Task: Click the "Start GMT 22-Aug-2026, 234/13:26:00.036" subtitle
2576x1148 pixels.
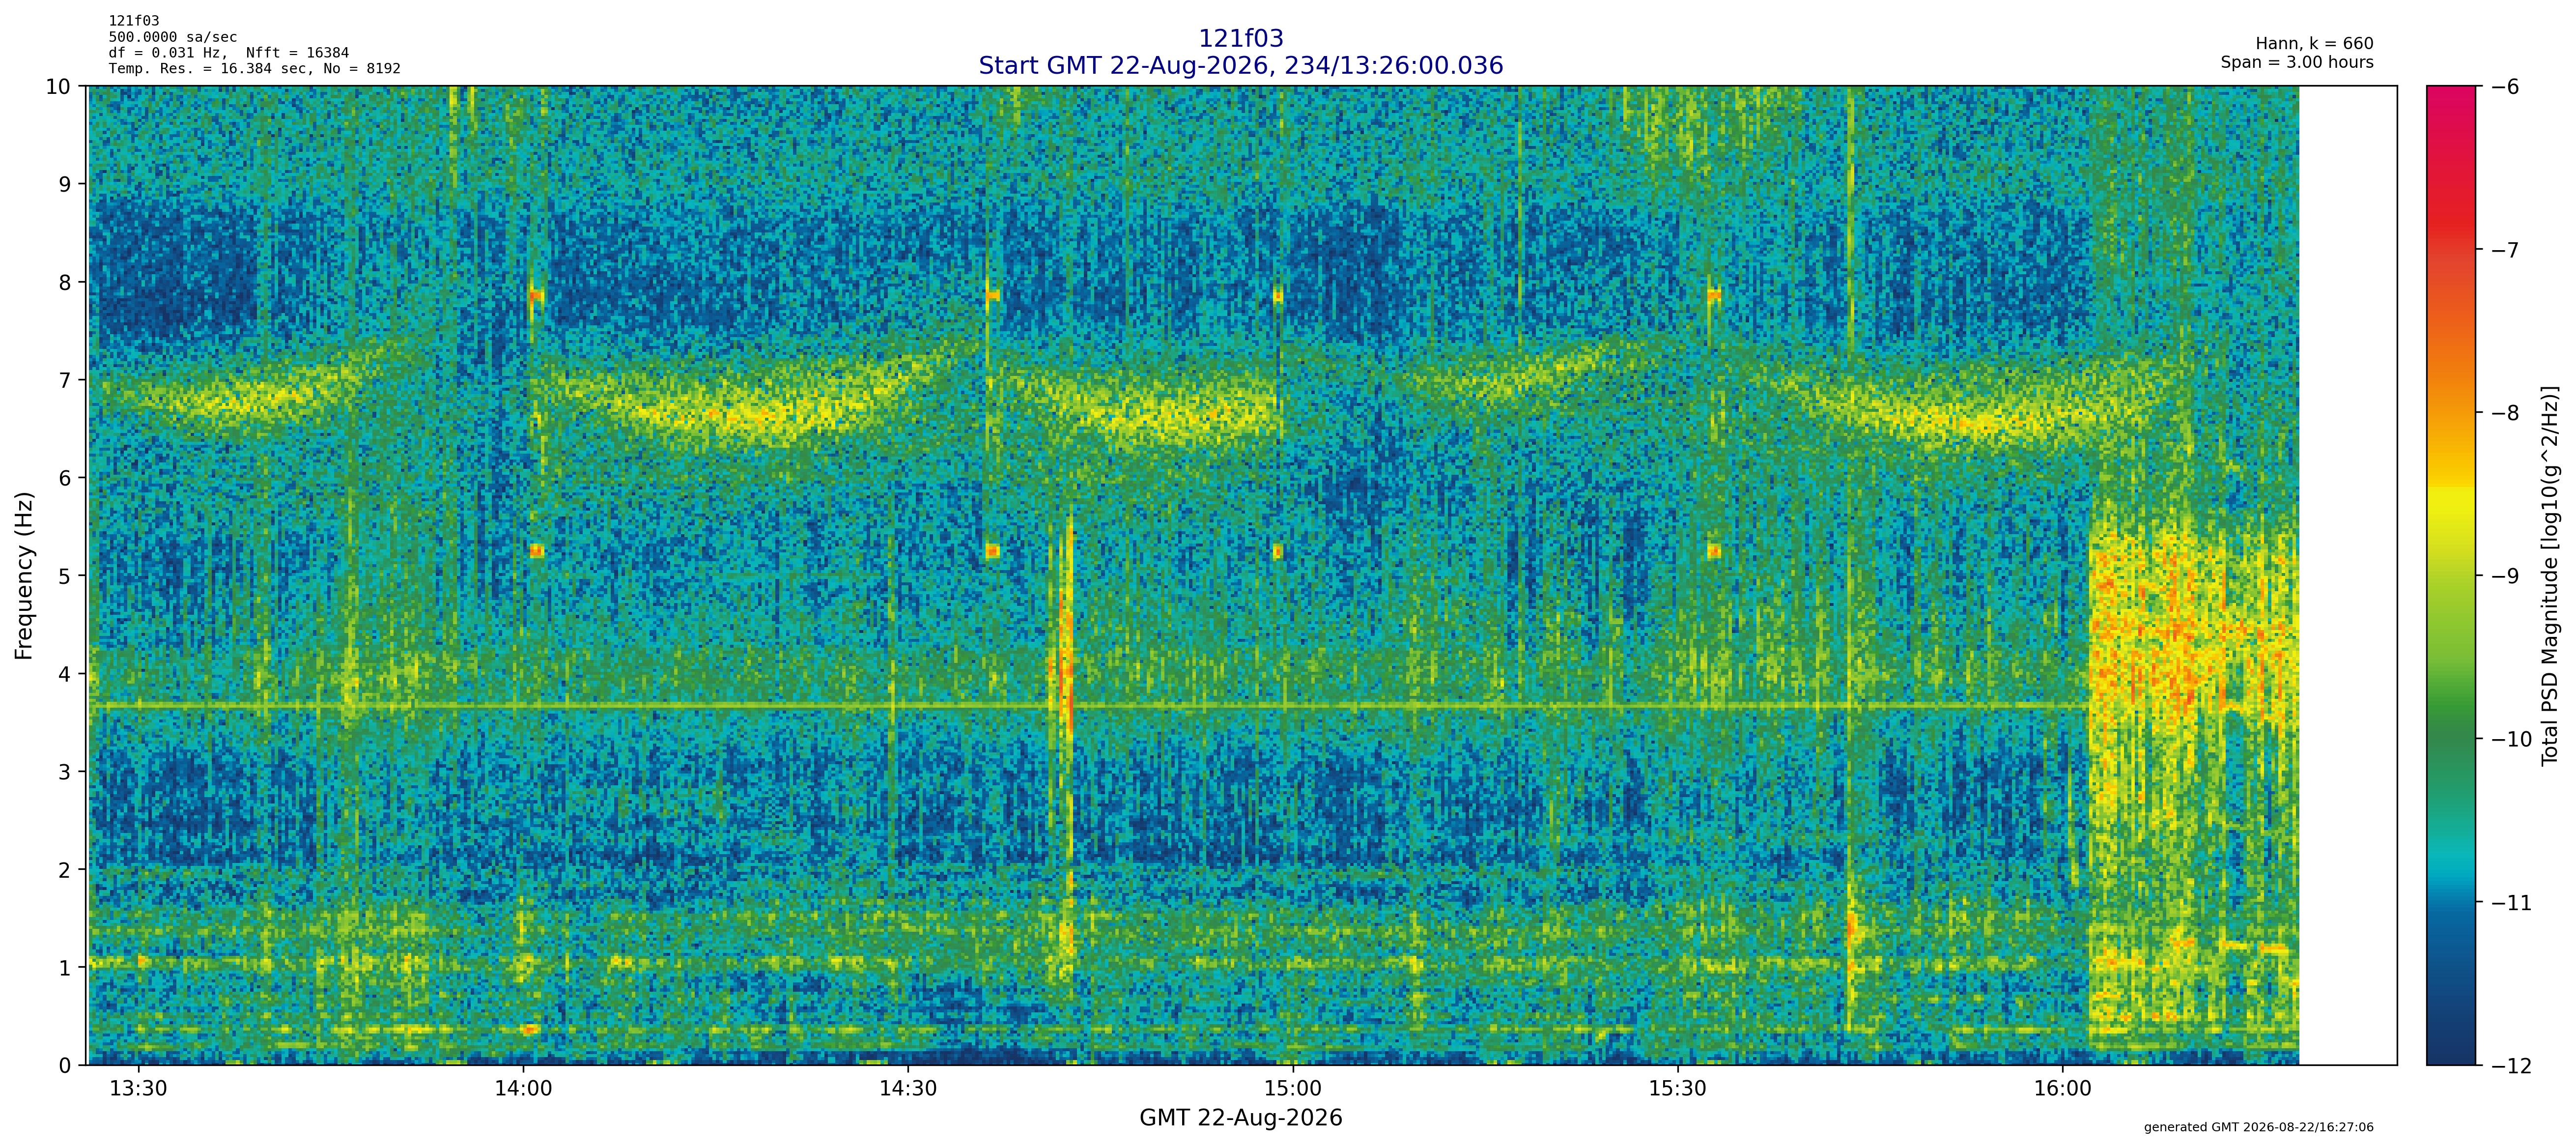Action: 1240,66
